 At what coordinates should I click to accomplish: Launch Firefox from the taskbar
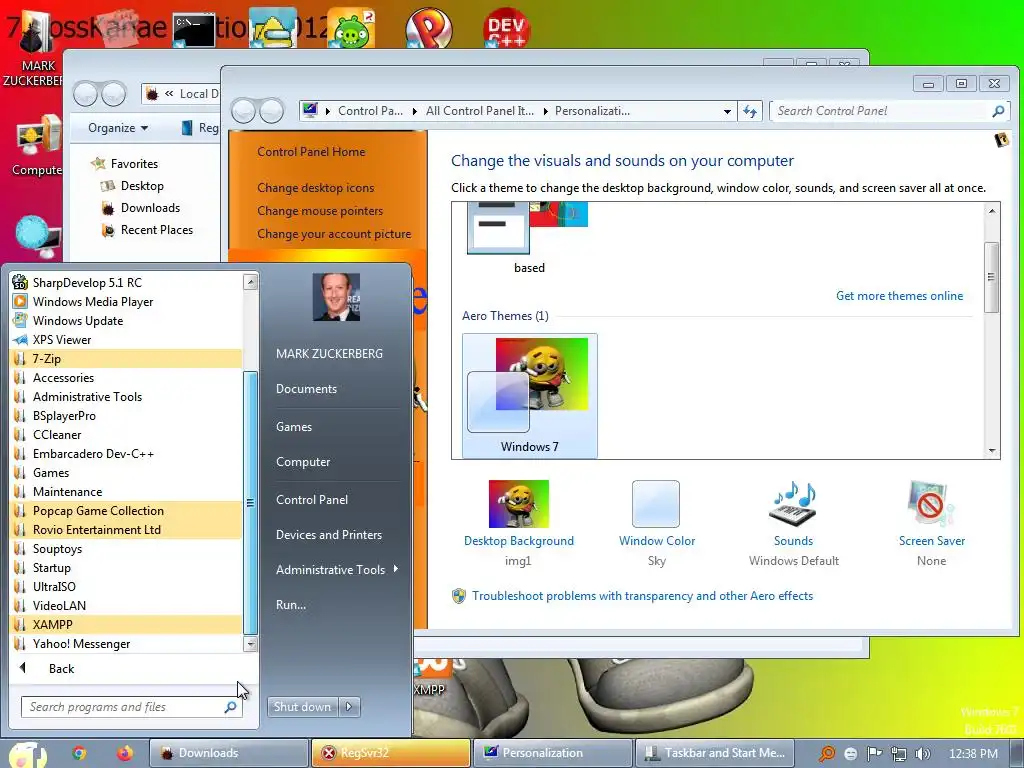(x=124, y=753)
